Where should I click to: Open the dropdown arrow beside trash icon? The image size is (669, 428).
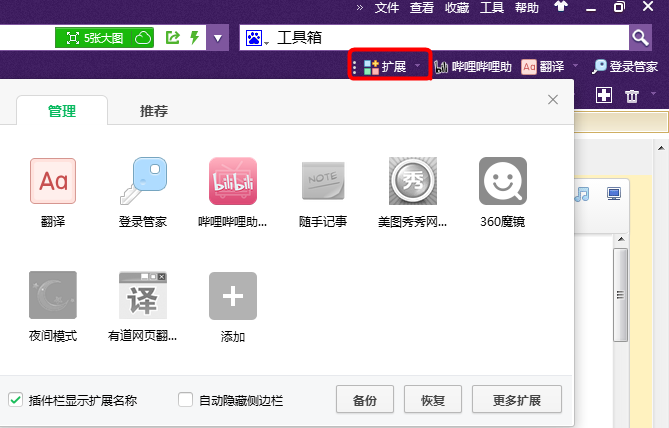click(x=653, y=93)
